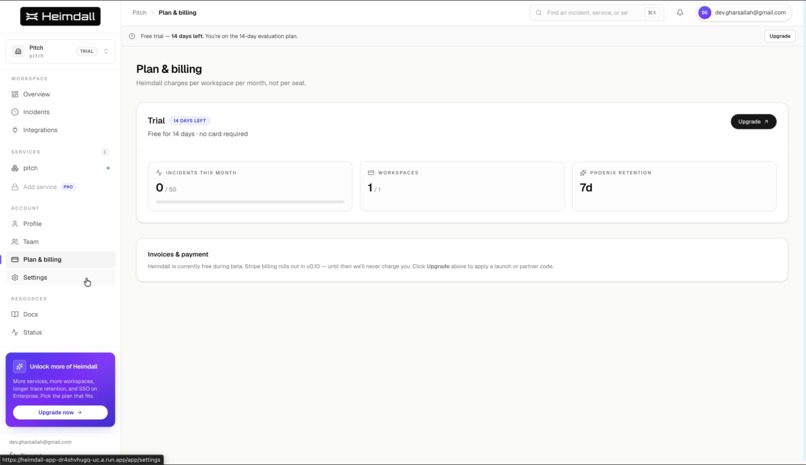Click the black Upgrade button in Trial card

[x=753, y=122]
